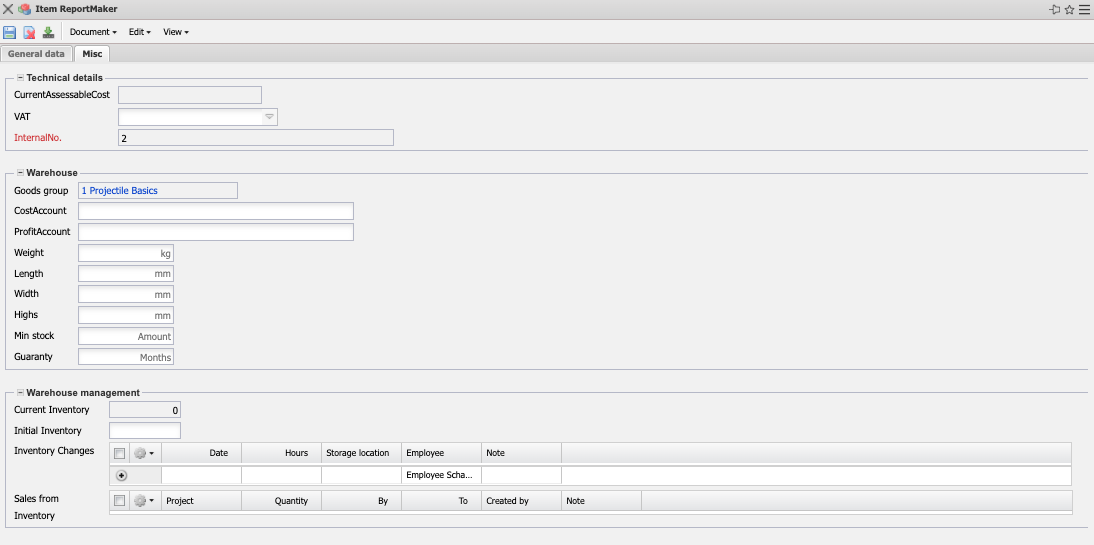Open gear settings in Inventory Changes table header
Viewport: 1094px width, 545px height.
pyautogui.click(x=145, y=453)
